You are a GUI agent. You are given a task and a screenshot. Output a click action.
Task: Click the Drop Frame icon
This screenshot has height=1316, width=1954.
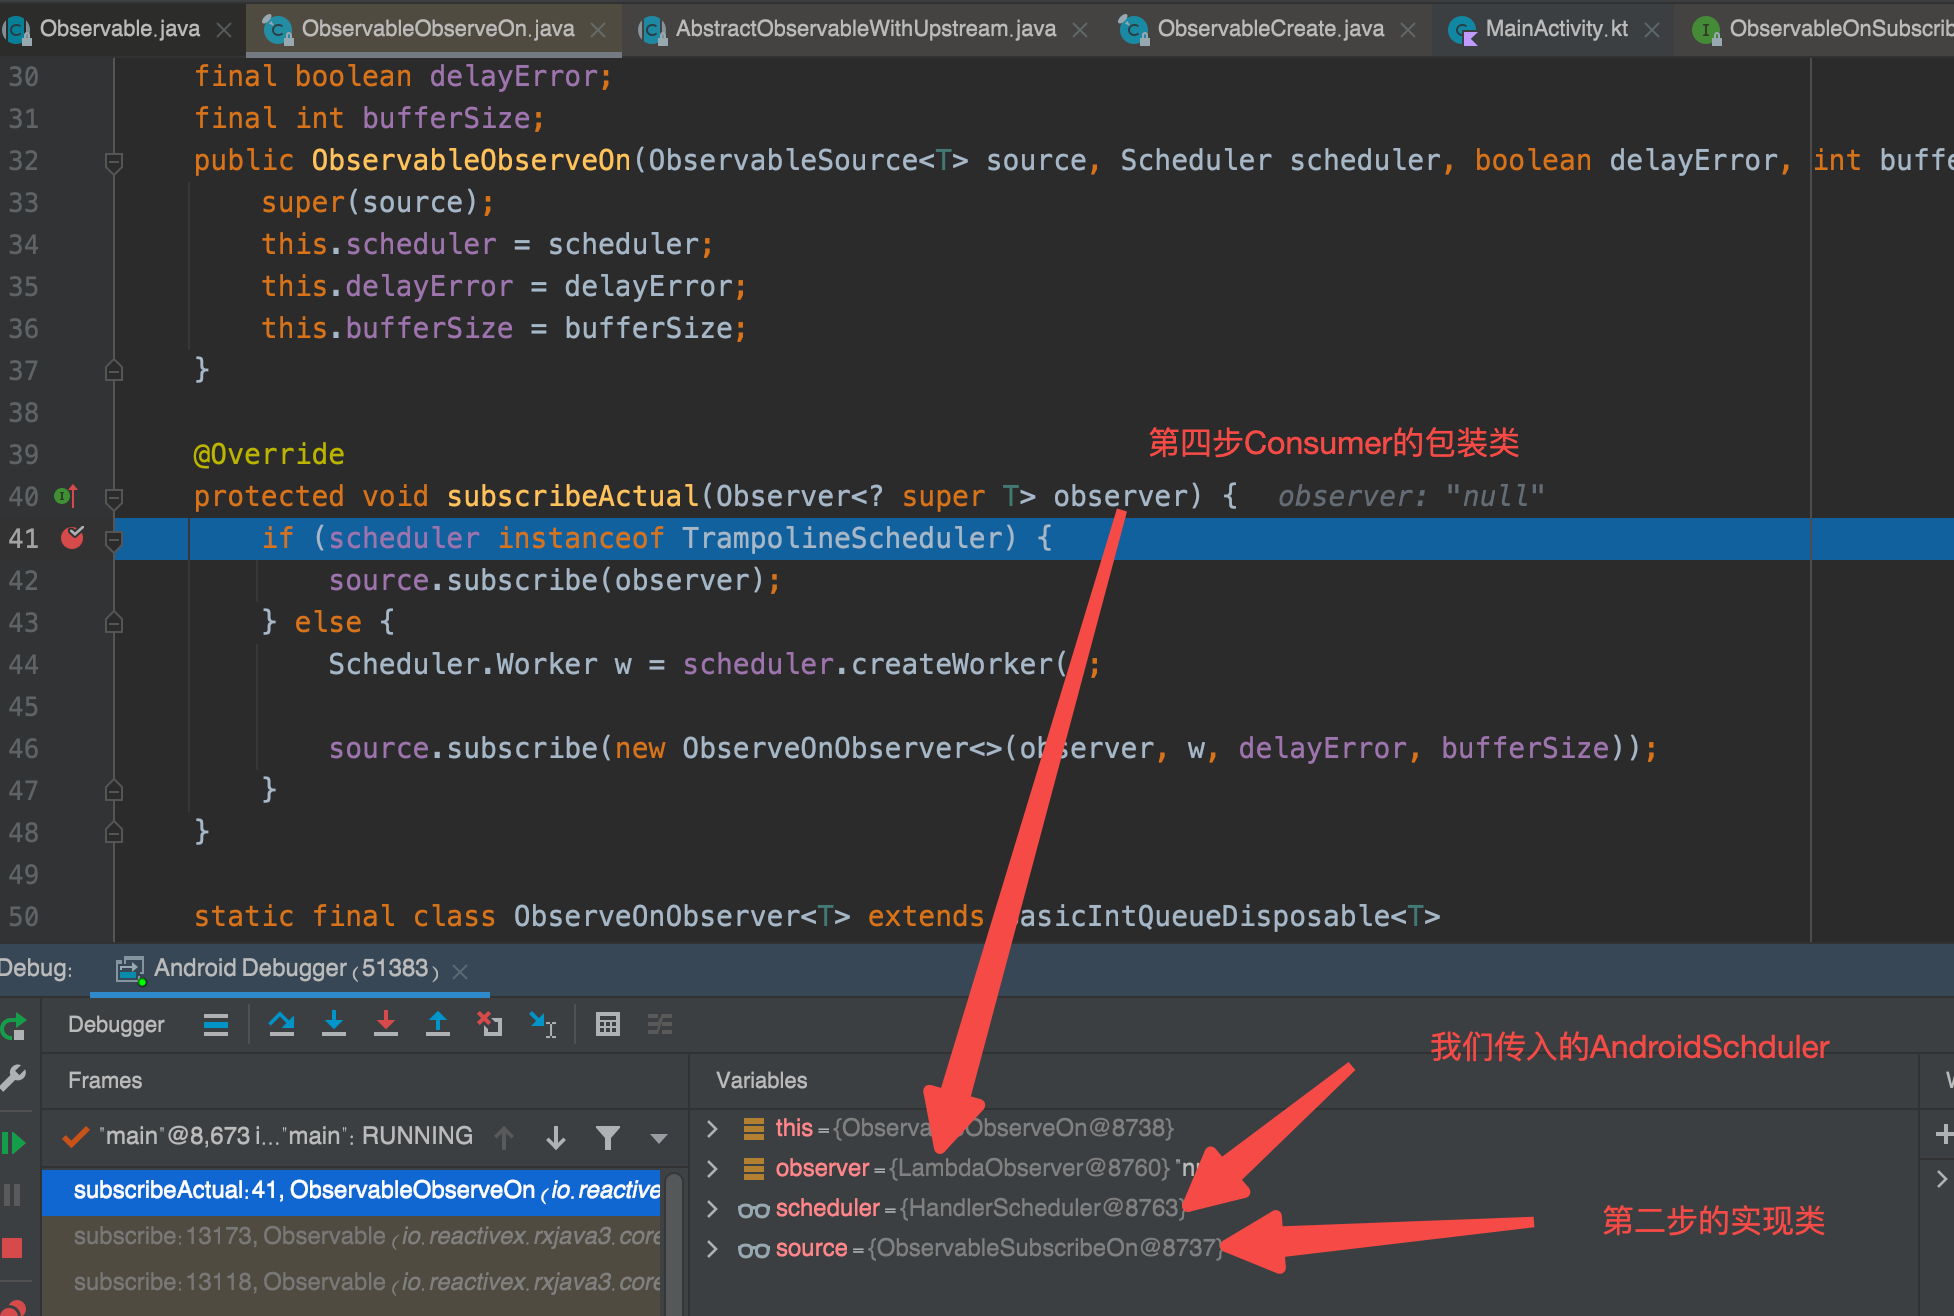pyautogui.click(x=490, y=1024)
